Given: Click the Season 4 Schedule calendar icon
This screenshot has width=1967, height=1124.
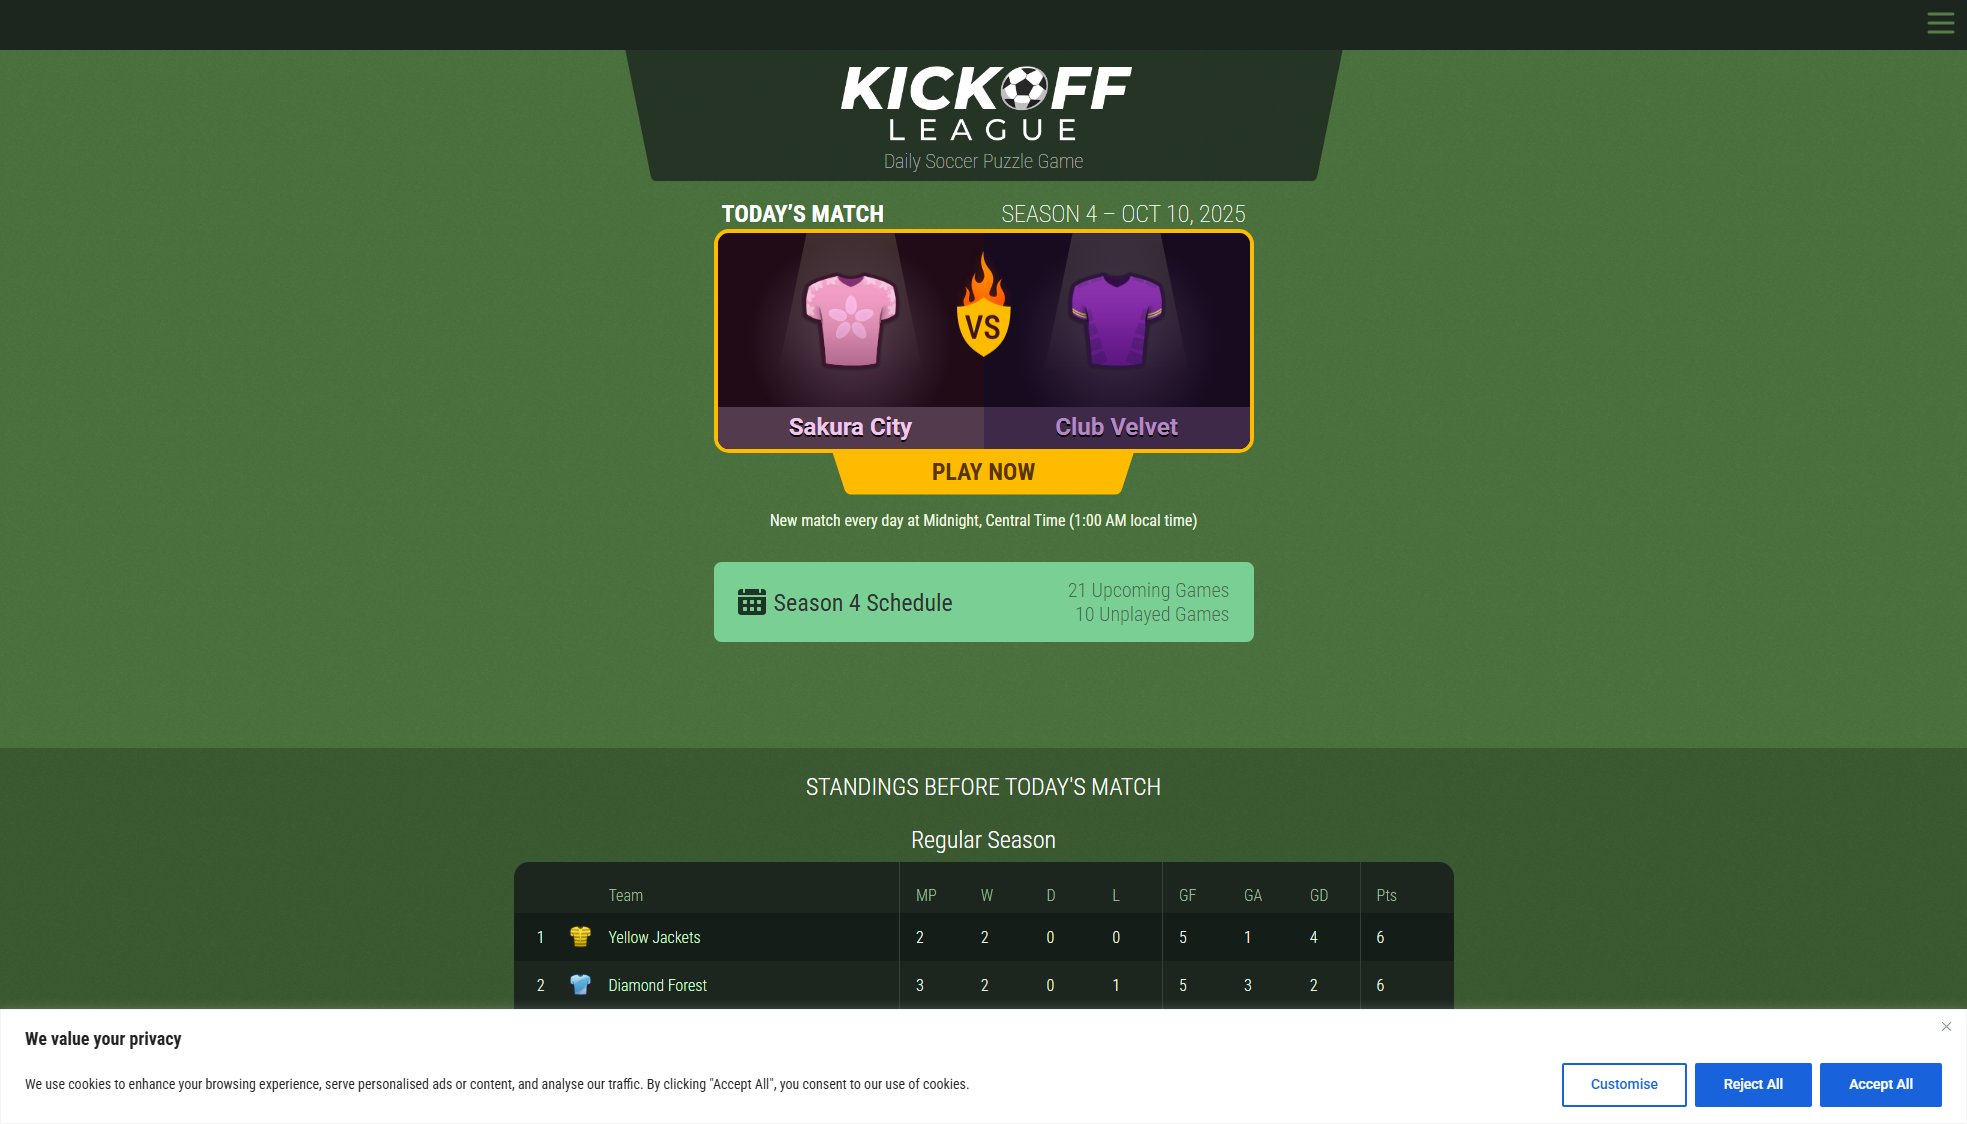Looking at the screenshot, I should [751, 602].
